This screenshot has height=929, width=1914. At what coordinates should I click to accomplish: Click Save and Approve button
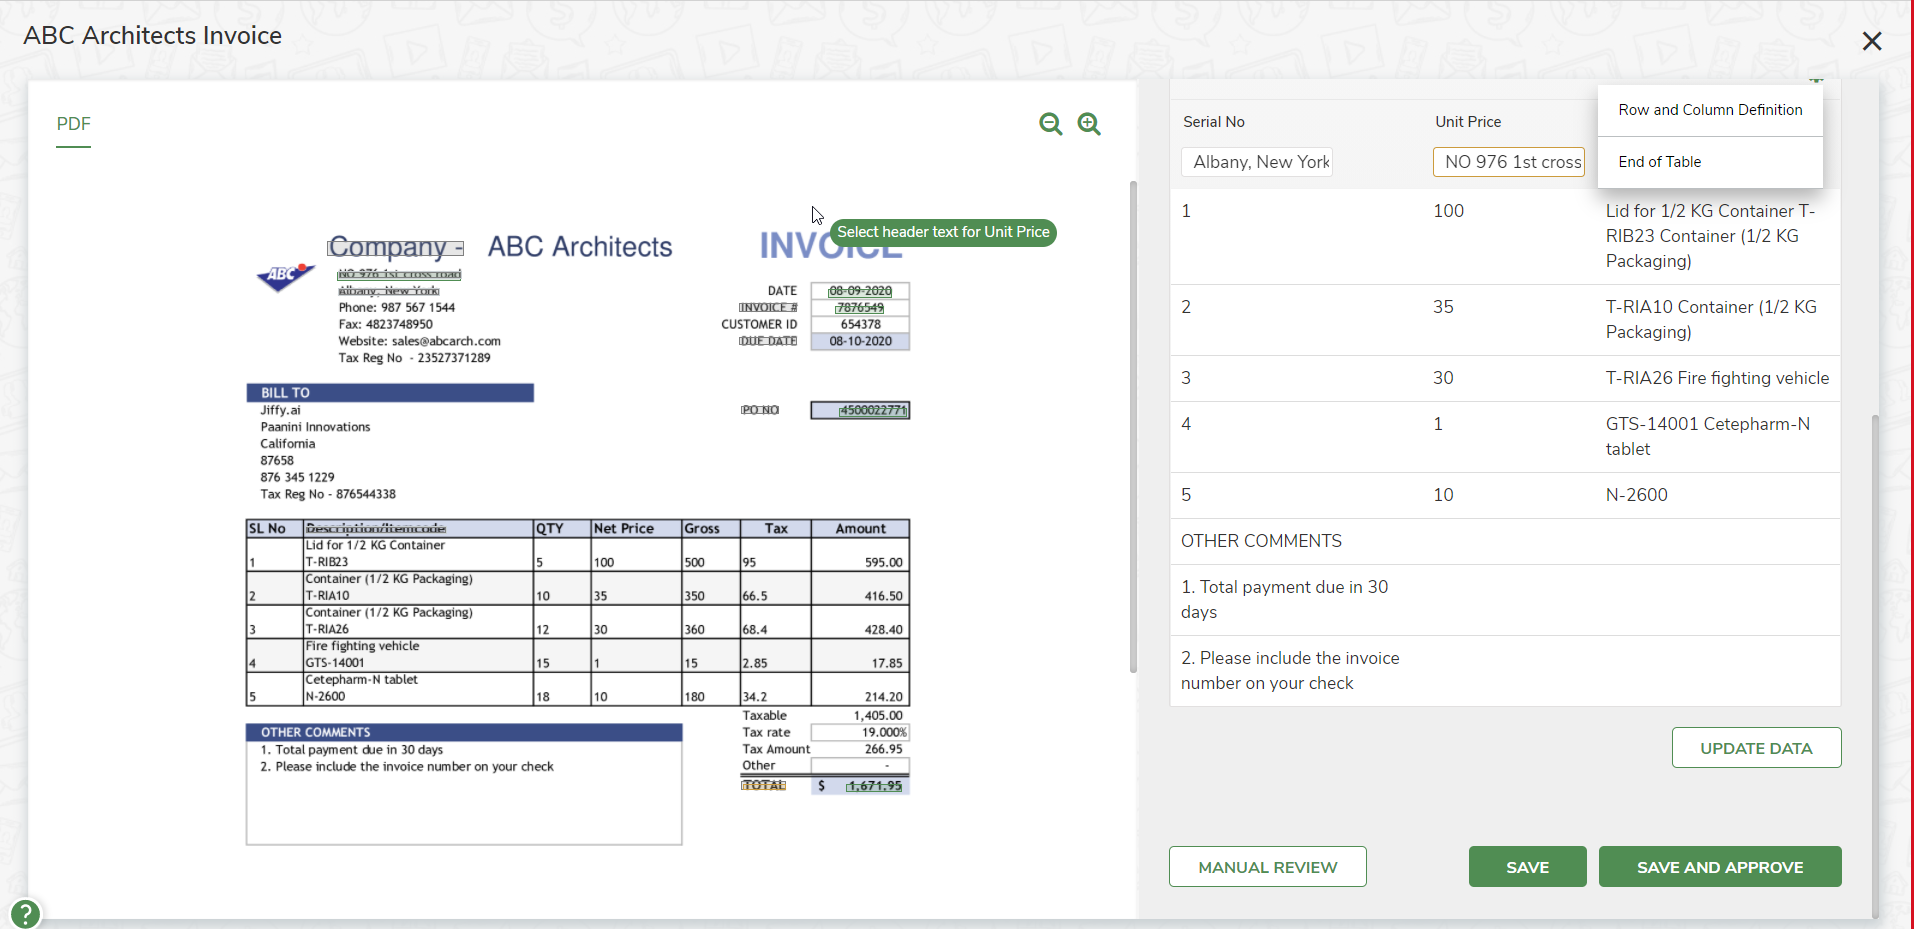[x=1720, y=867]
